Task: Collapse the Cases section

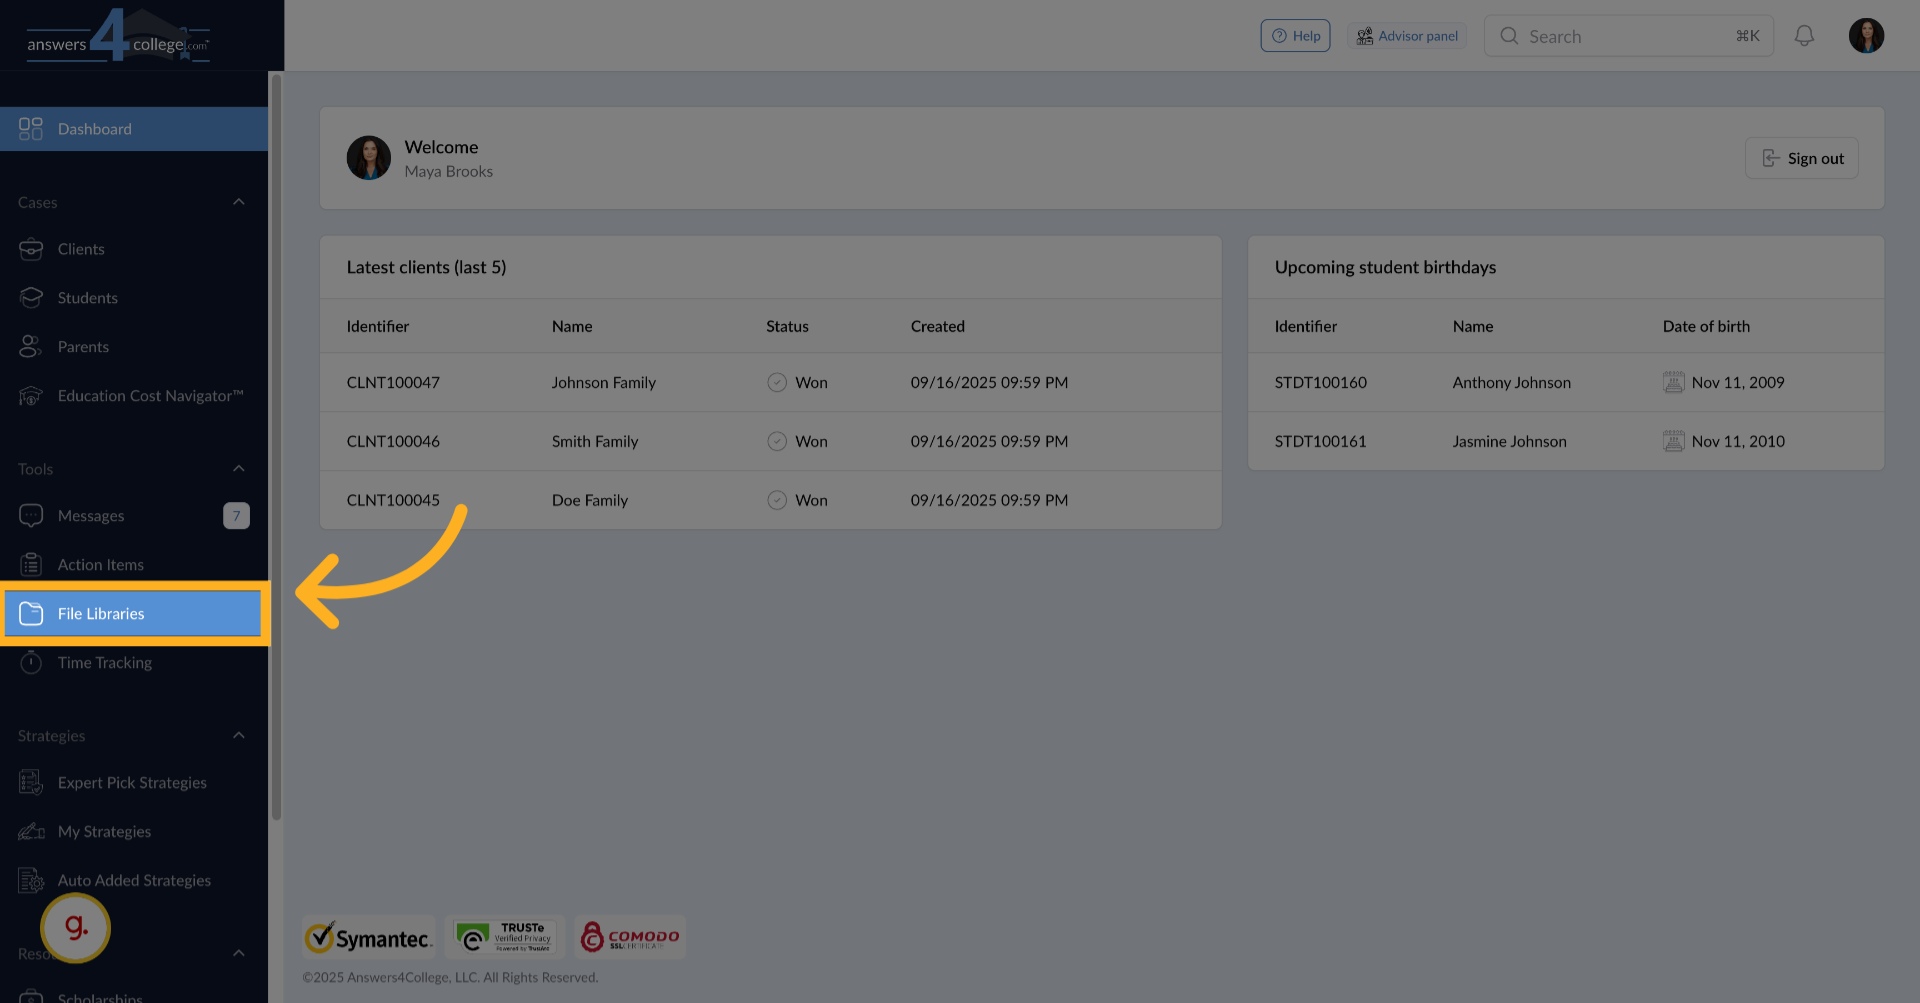Action: click(239, 201)
